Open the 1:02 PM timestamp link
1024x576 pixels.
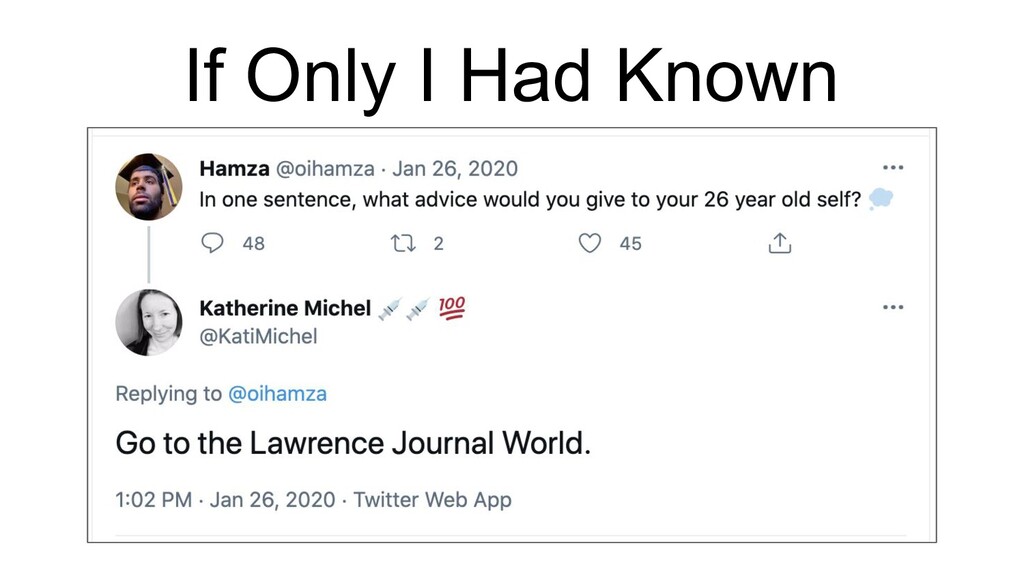tap(153, 500)
